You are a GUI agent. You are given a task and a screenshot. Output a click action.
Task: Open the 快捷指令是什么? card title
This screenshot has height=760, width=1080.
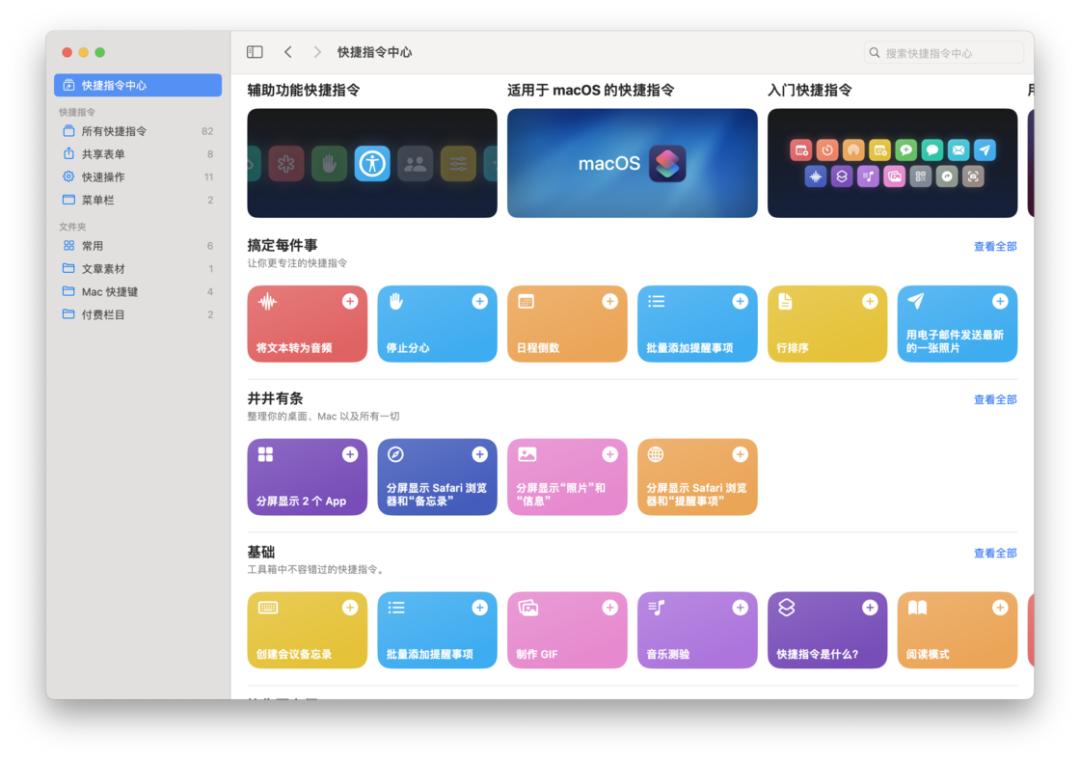point(818,655)
